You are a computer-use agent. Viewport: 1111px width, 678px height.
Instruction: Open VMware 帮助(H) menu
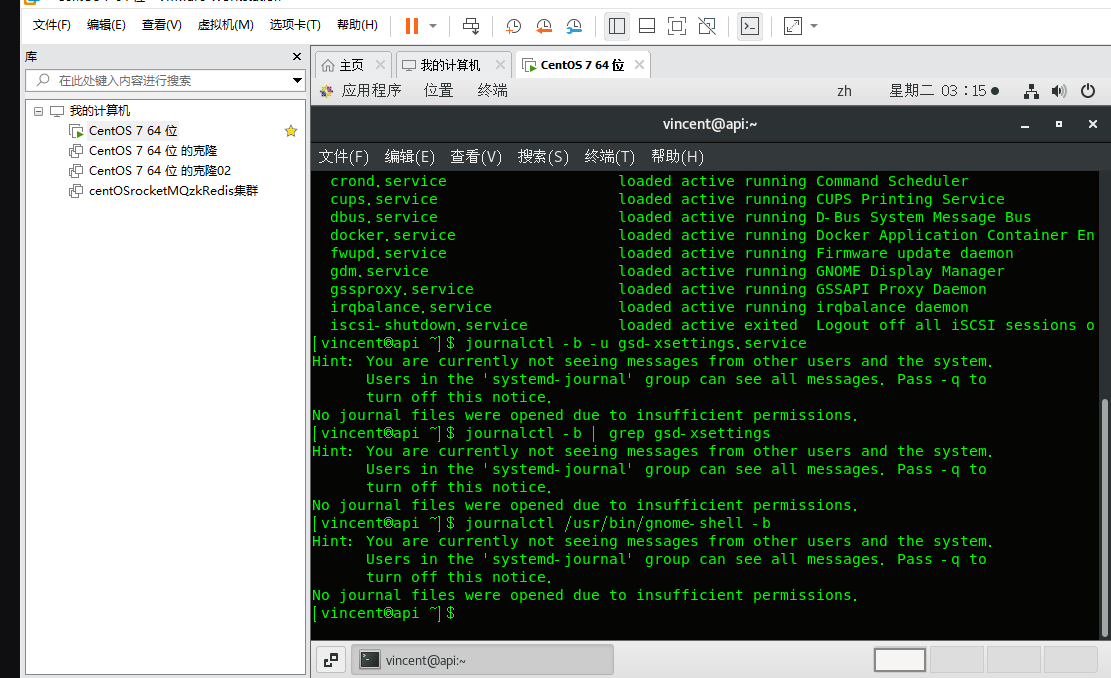(x=357, y=25)
